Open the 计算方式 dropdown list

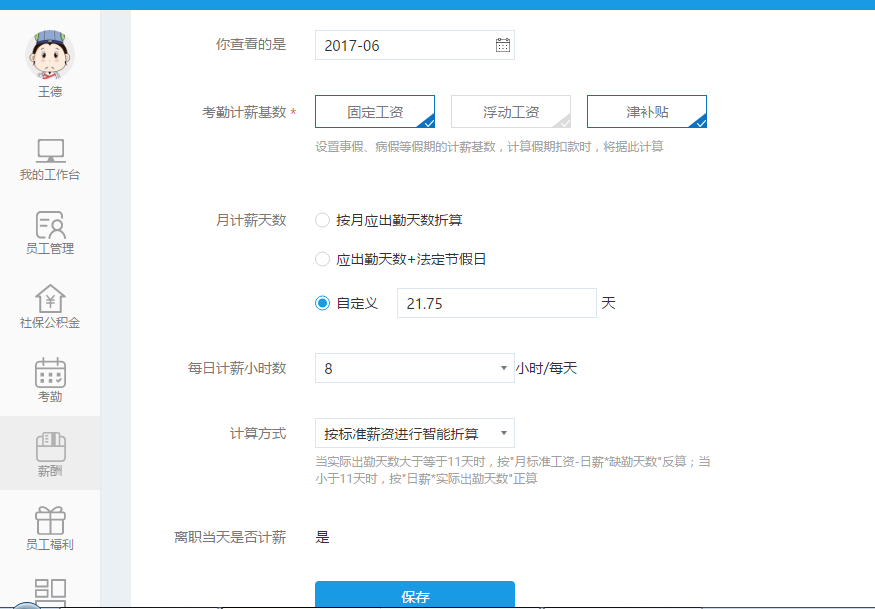click(415, 433)
